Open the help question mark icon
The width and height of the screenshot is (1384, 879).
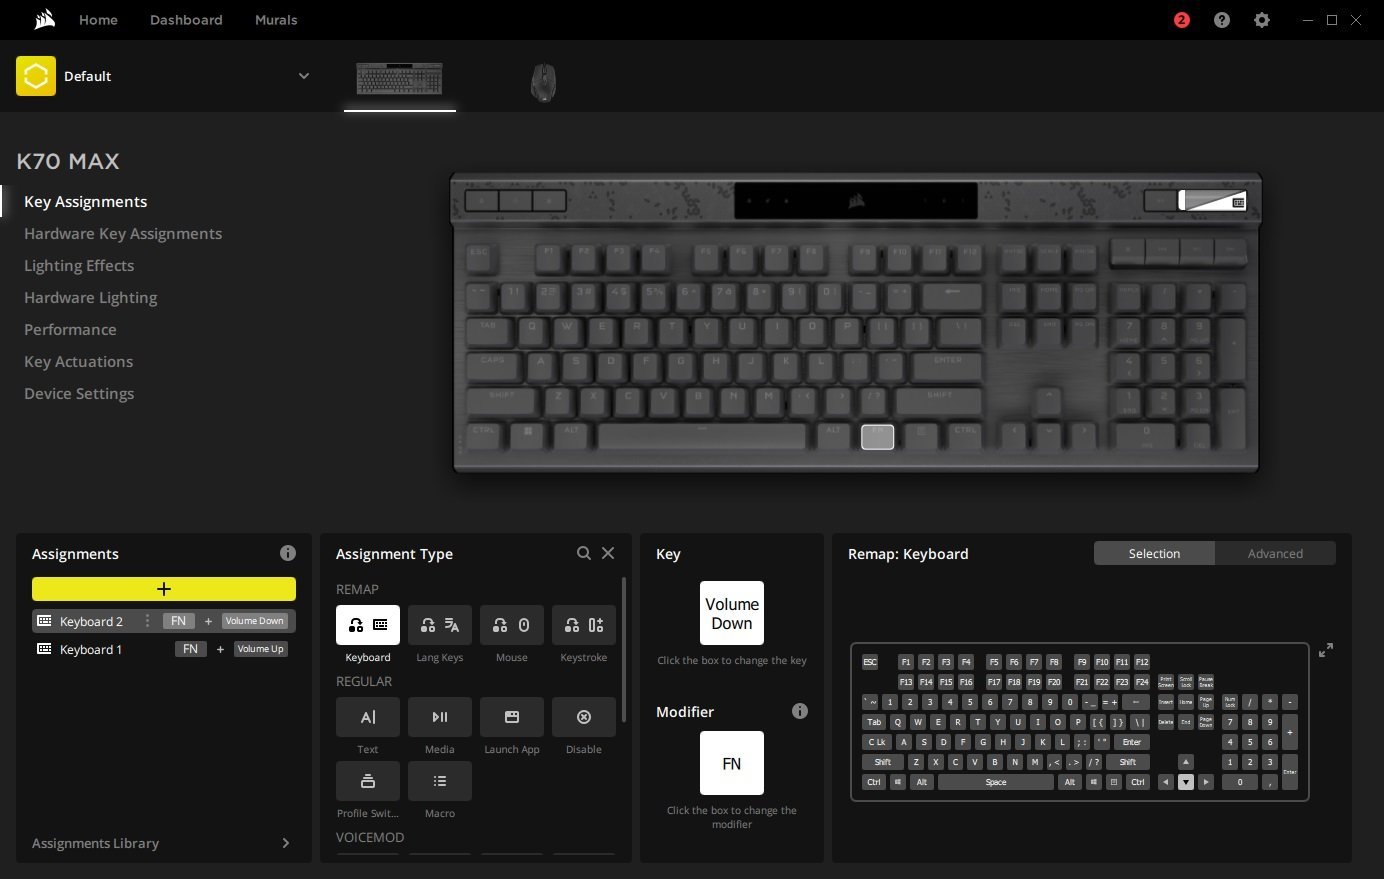pos(1221,20)
